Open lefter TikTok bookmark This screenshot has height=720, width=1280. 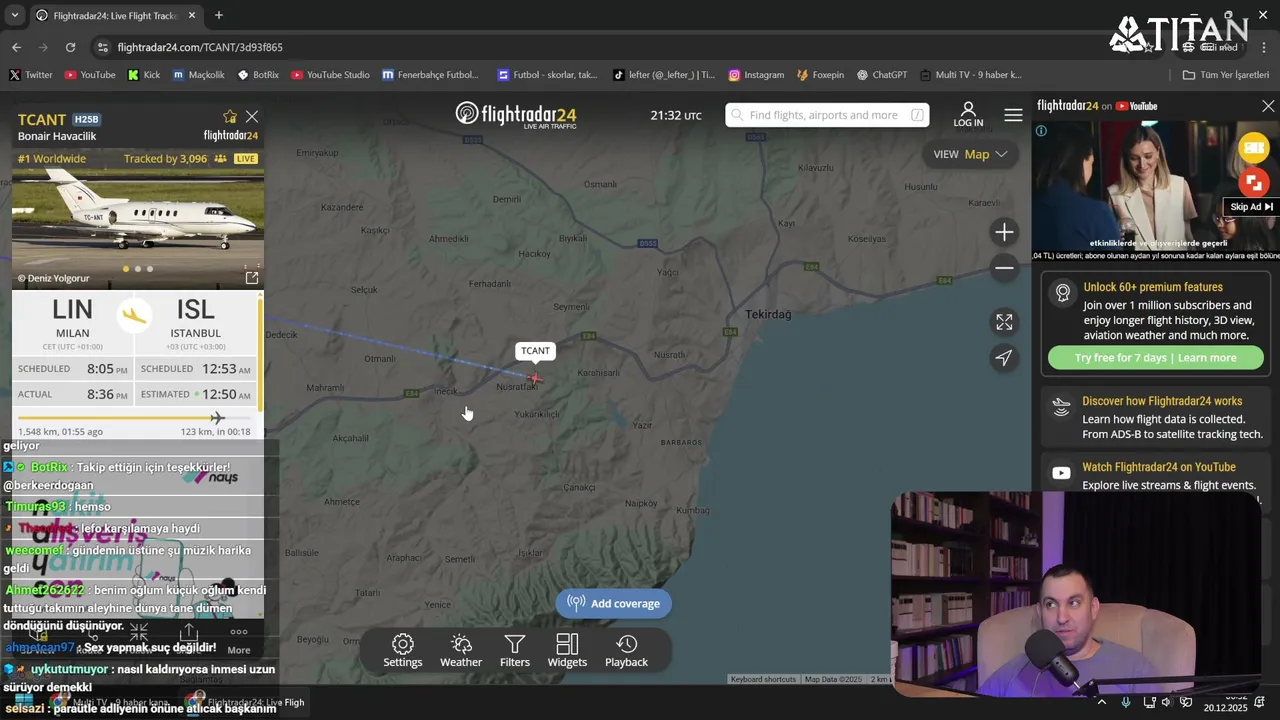click(665, 75)
